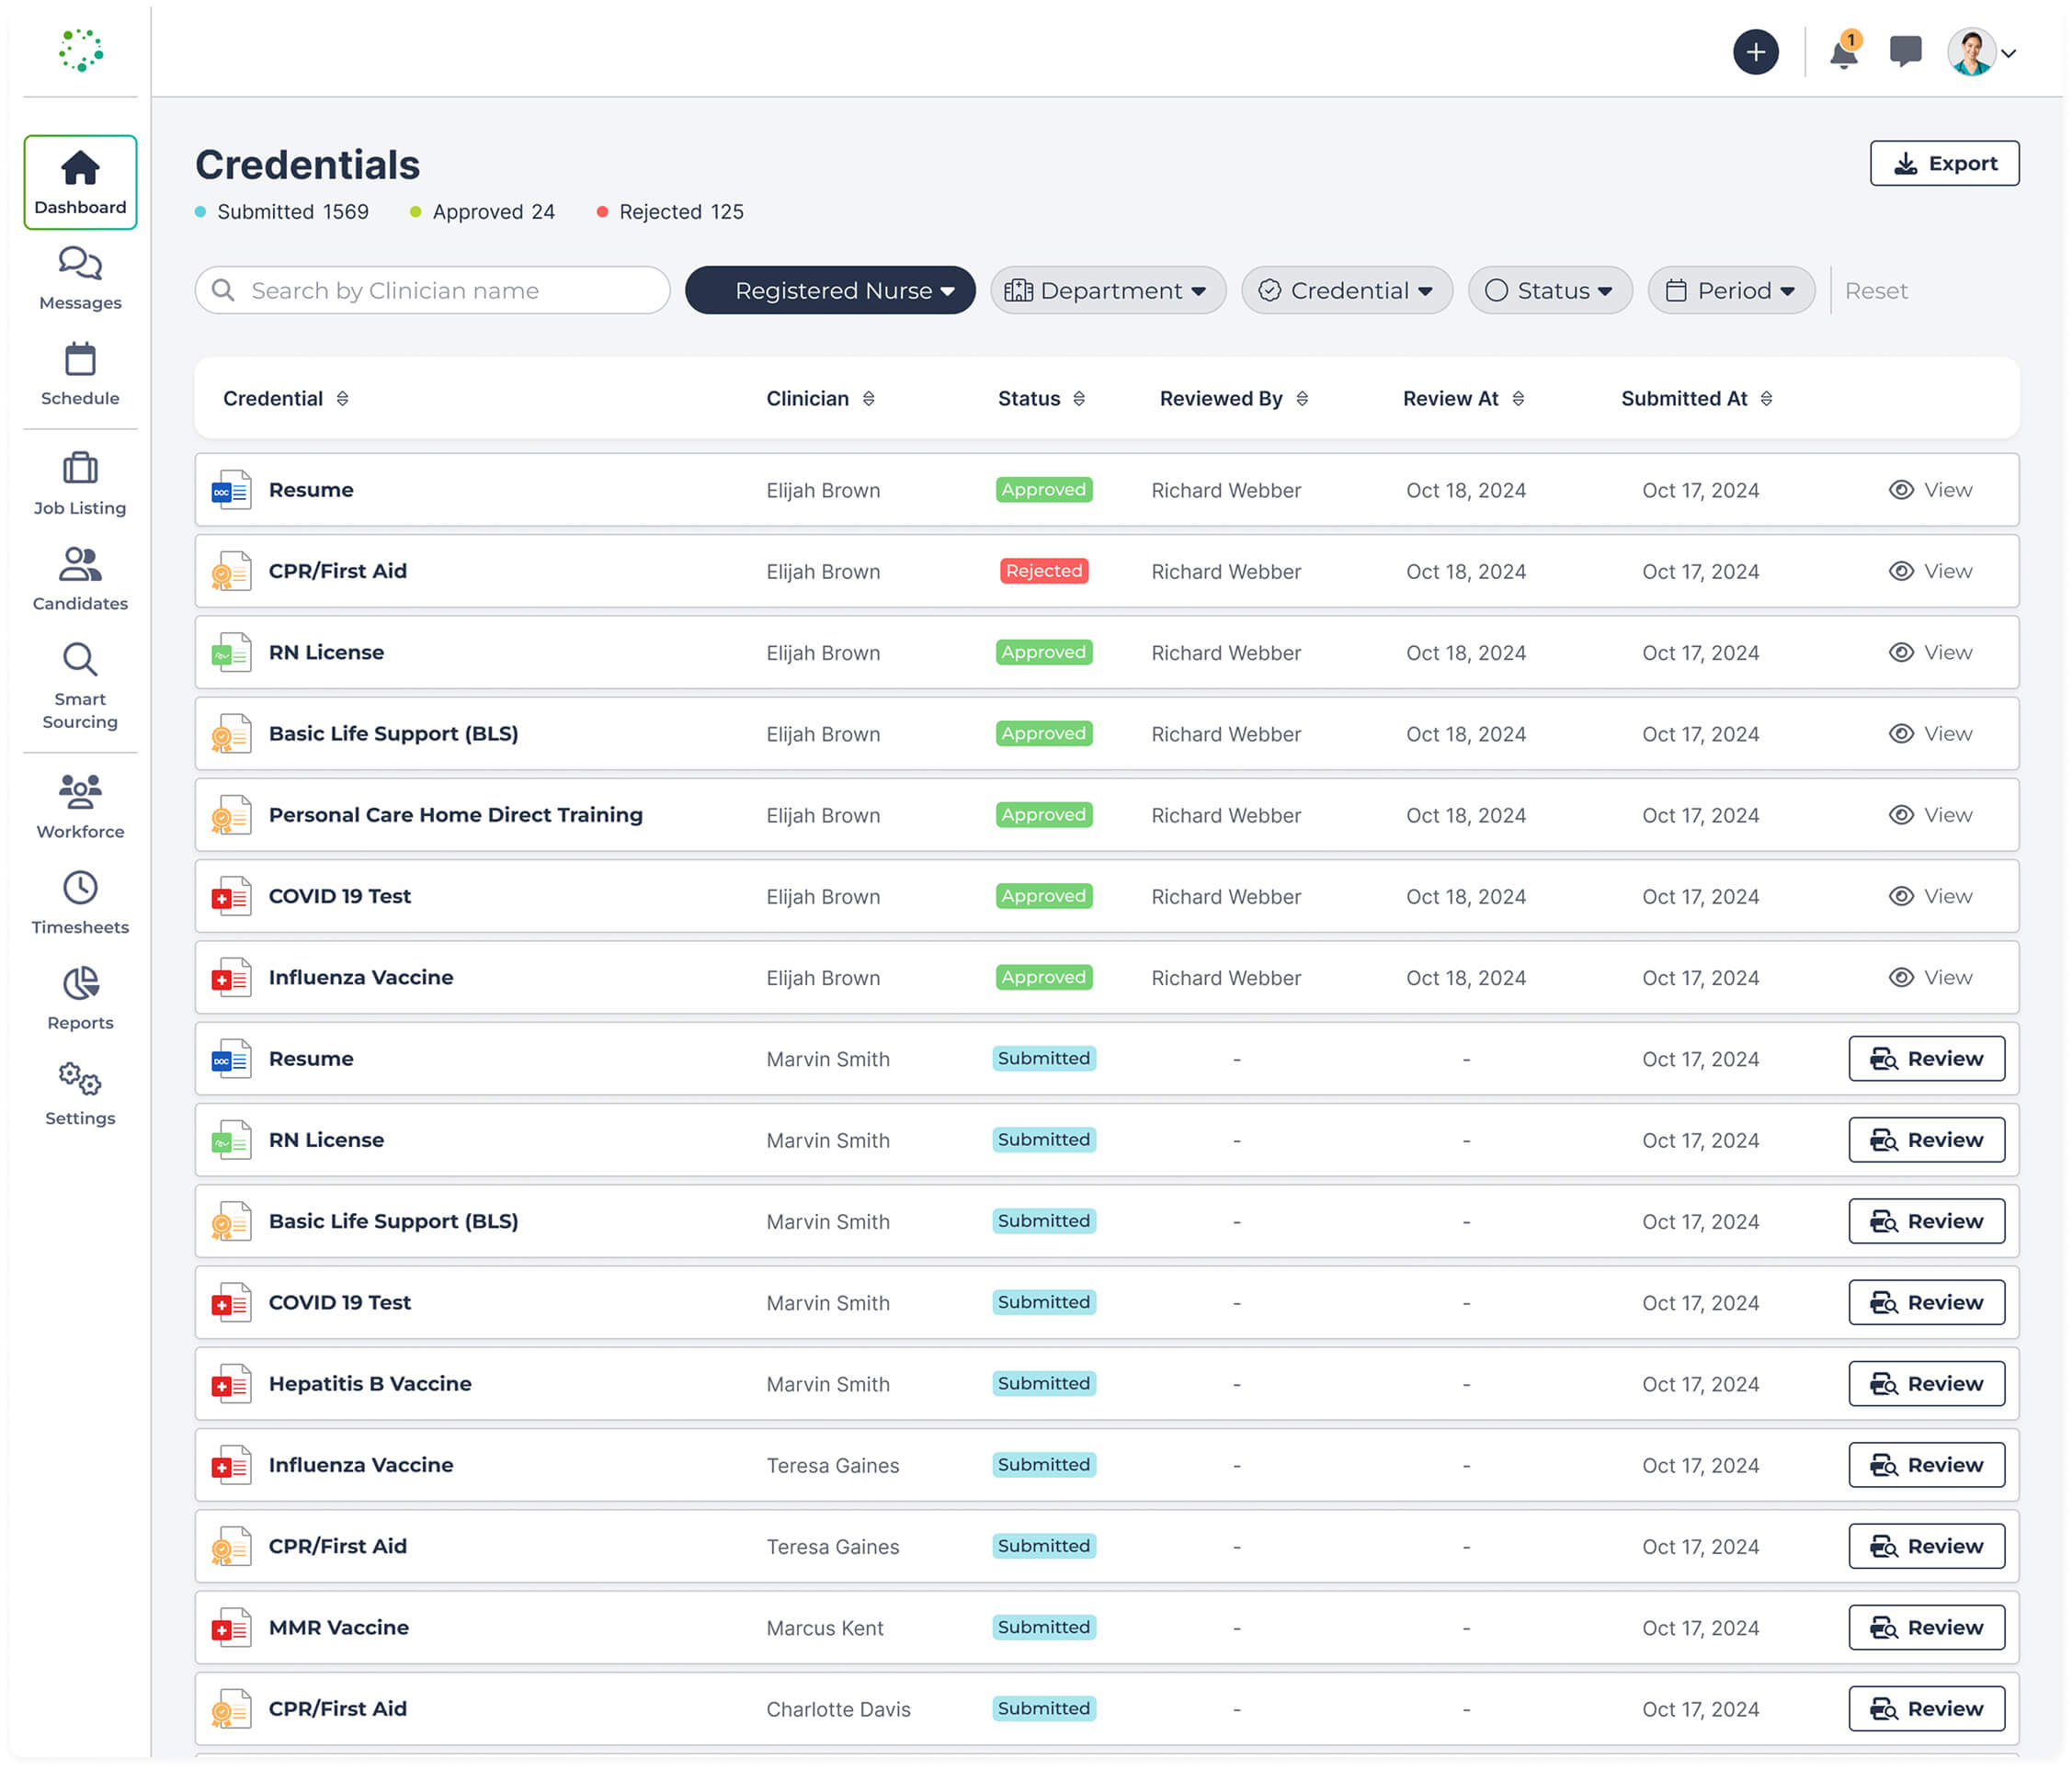Click the plus add button in header
Viewport: 2072px width, 1770px height.
click(1755, 52)
